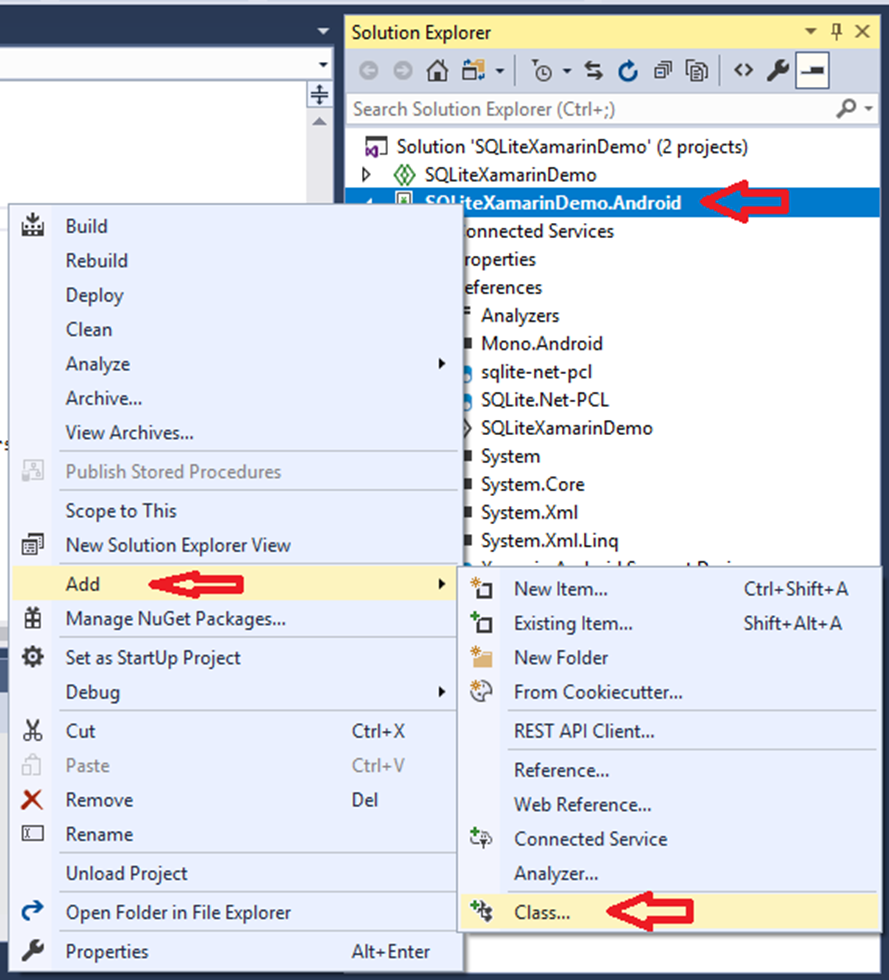Choose Cut from context menu
889x980 pixels.
pyautogui.click(x=234, y=731)
